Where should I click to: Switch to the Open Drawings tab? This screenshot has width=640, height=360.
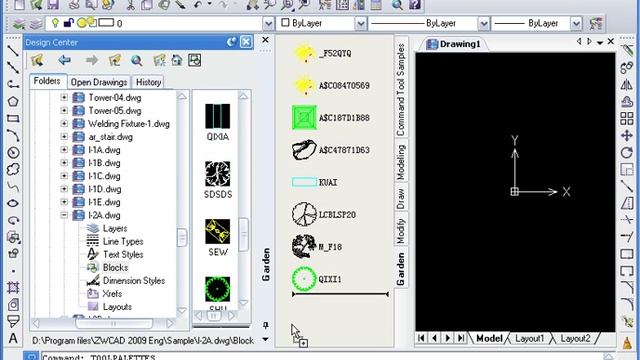(99, 82)
